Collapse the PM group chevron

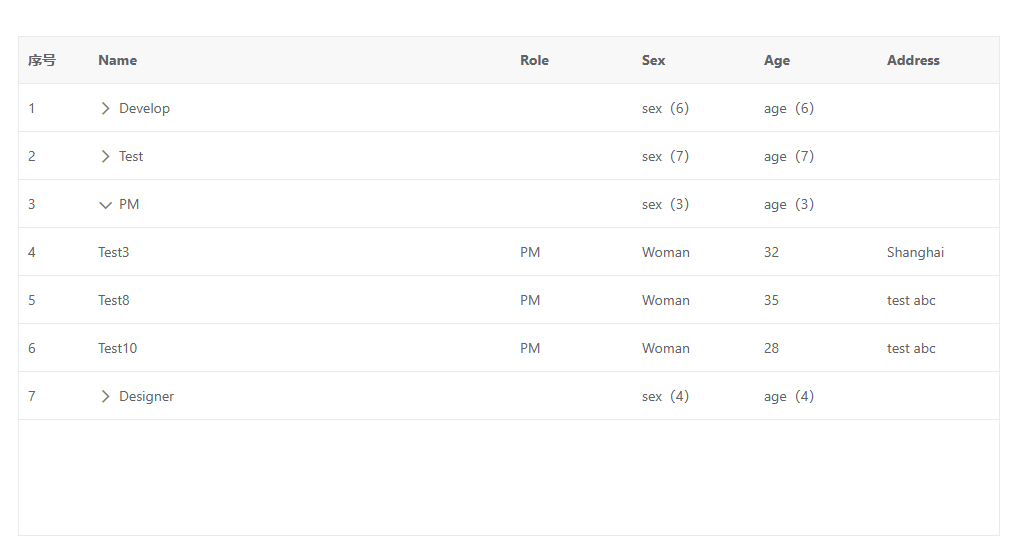point(105,204)
